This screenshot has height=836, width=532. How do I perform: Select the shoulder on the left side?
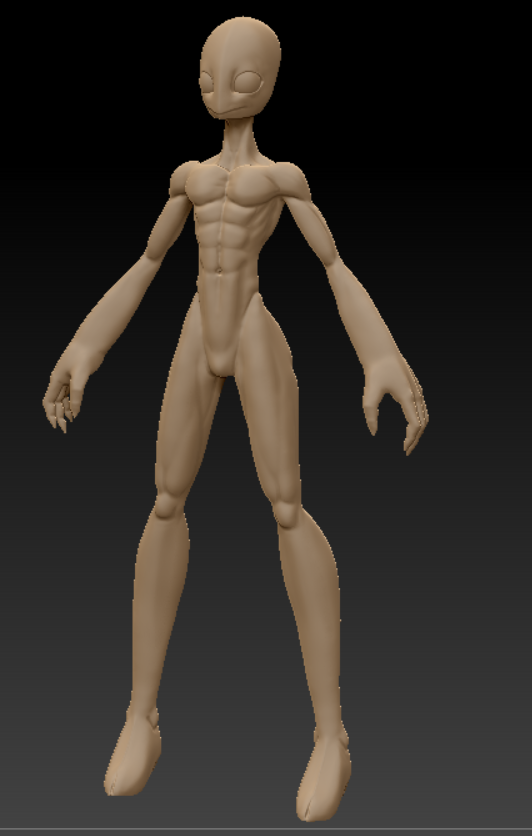[185, 179]
